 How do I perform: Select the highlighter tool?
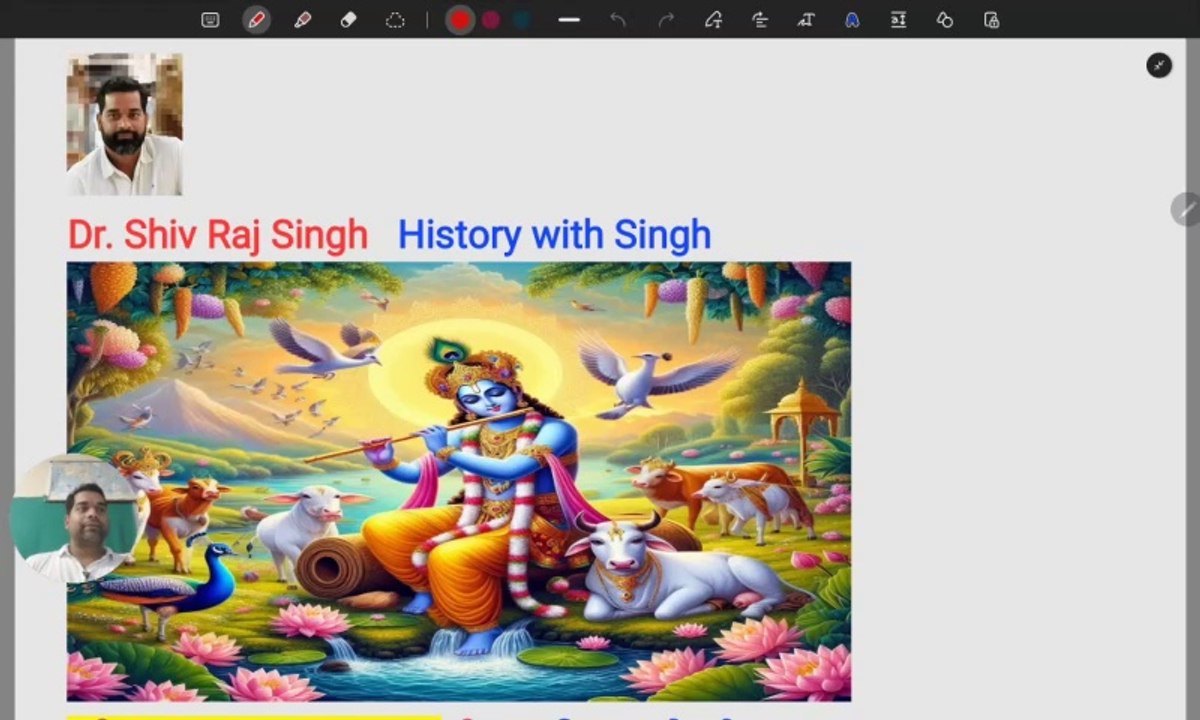click(302, 19)
